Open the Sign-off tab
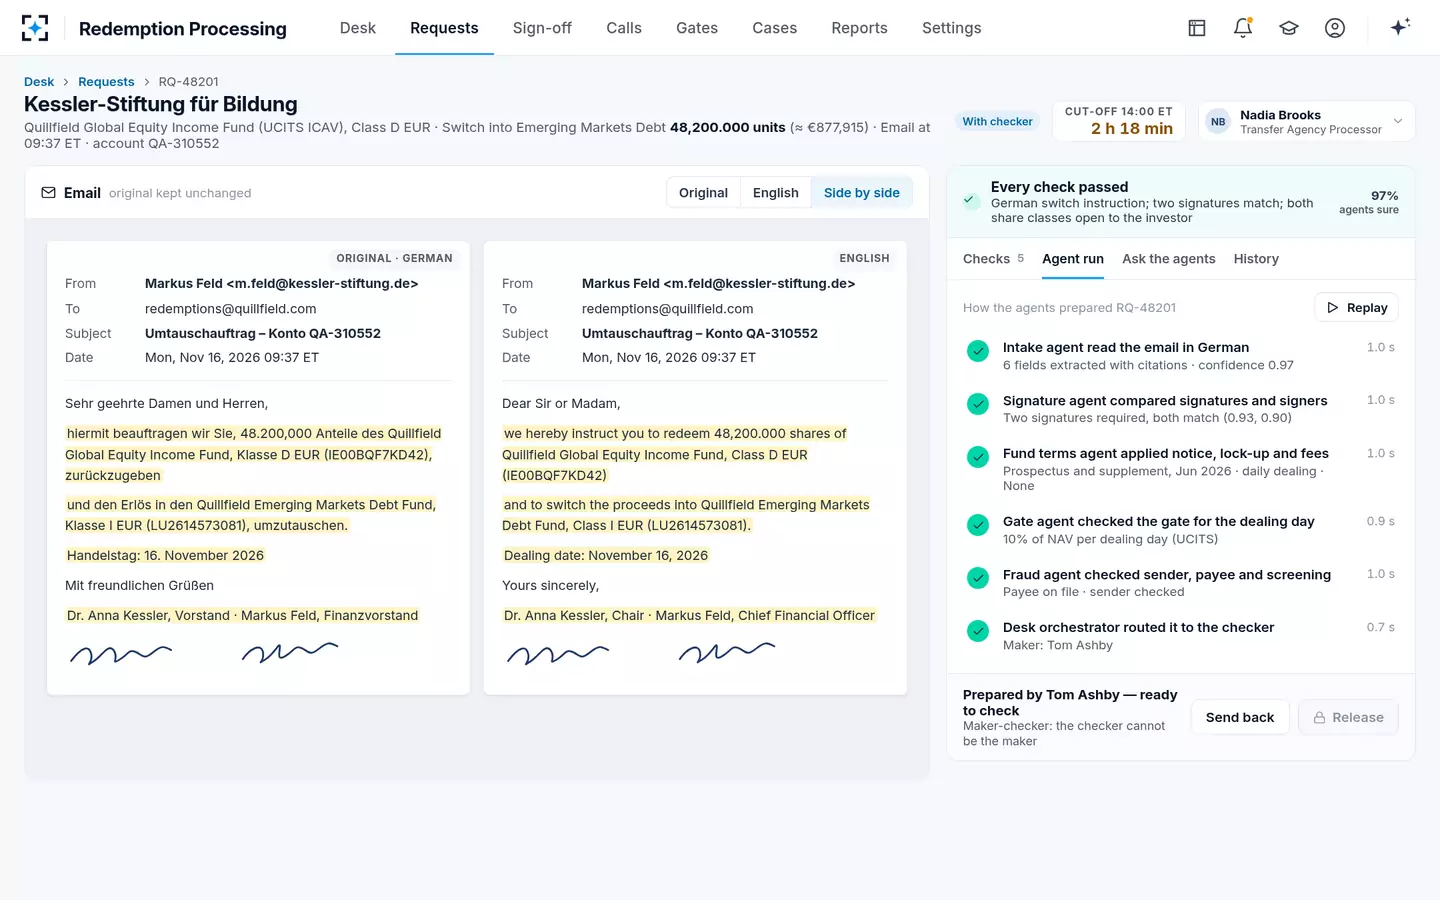The height and width of the screenshot is (900, 1440). 542,28
